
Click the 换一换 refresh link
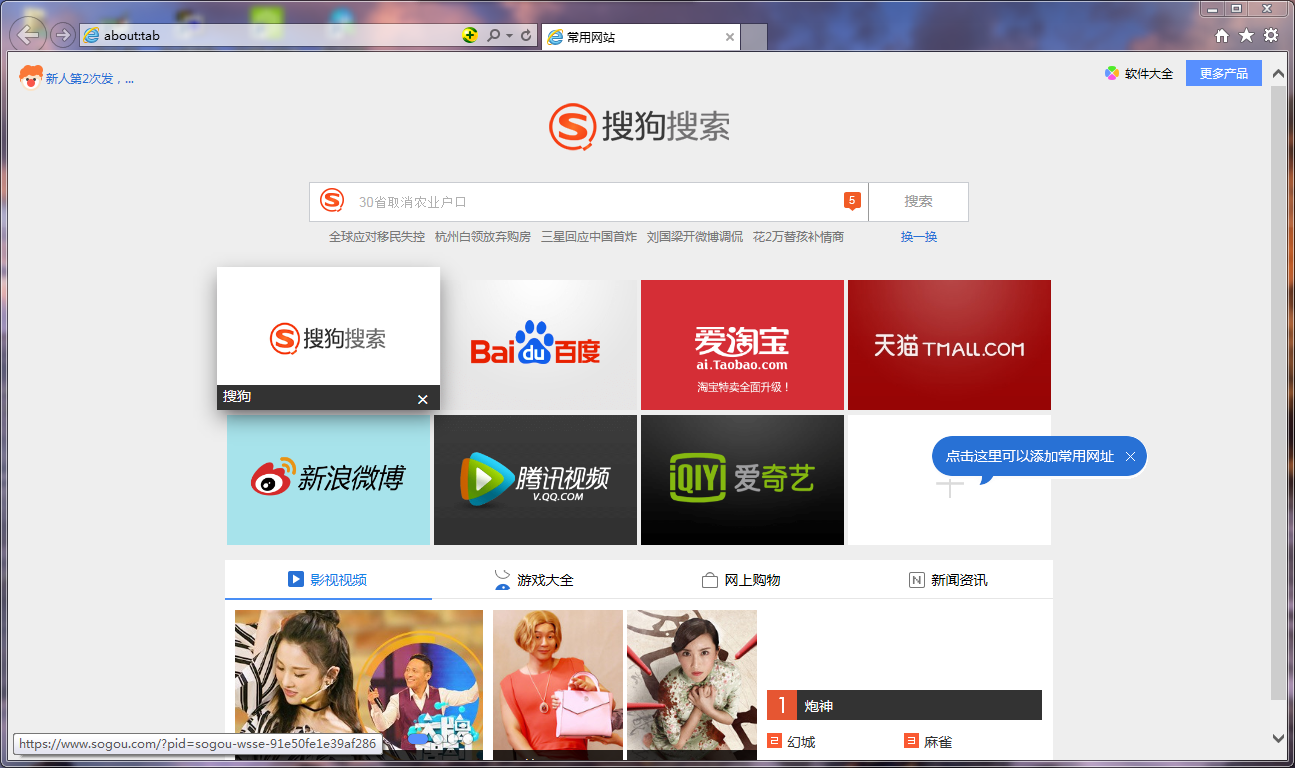(918, 237)
